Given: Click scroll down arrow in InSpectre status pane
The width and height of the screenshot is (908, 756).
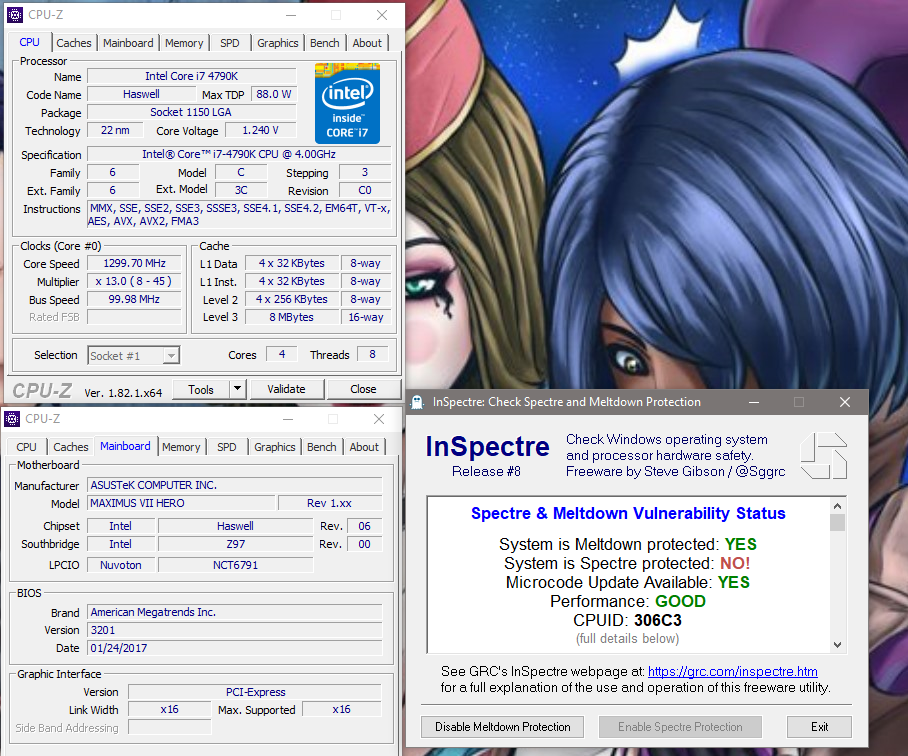Looking at the screenshot, I should pos(837,644).
